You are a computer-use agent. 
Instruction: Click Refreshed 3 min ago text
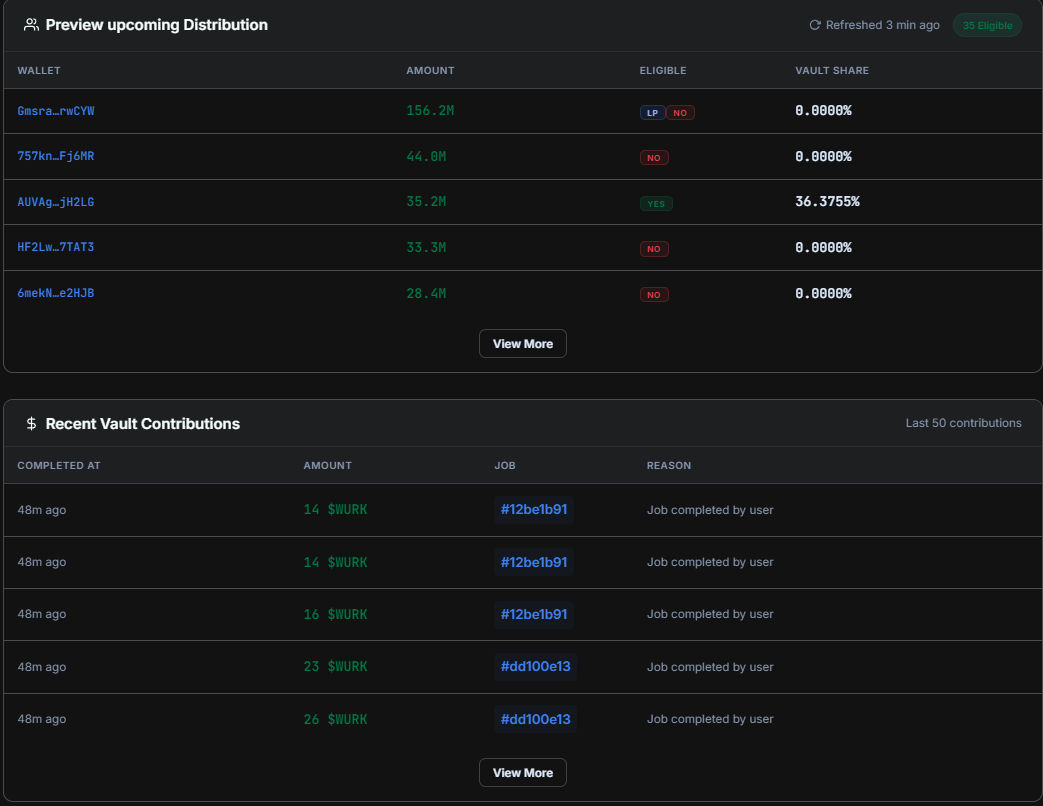pyautogui.click(x=883, y=25)
